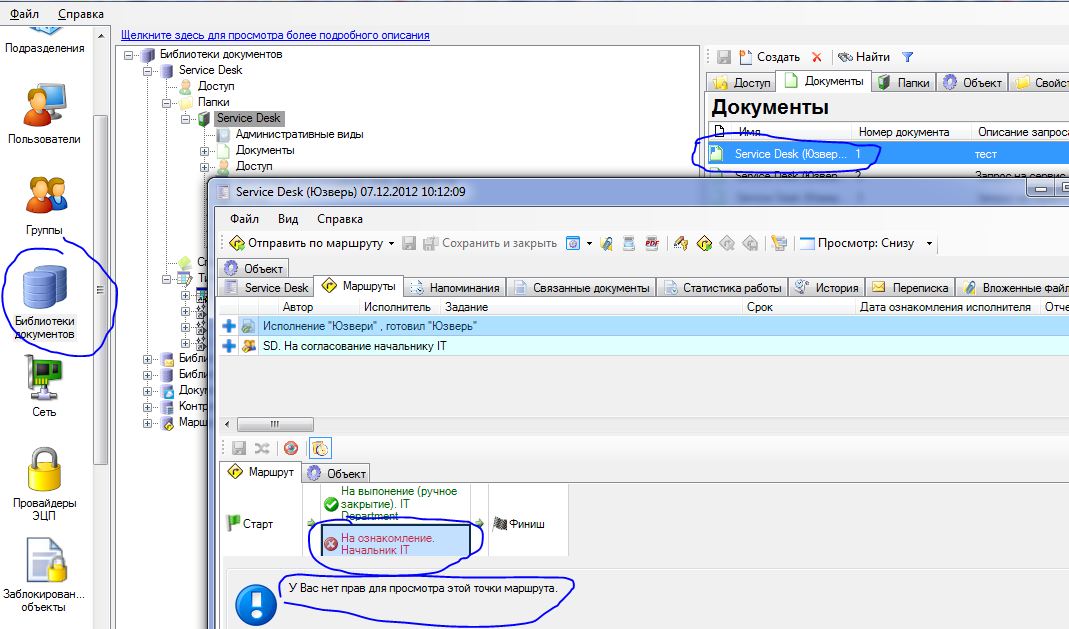Click the Найти button

(864, 57)
